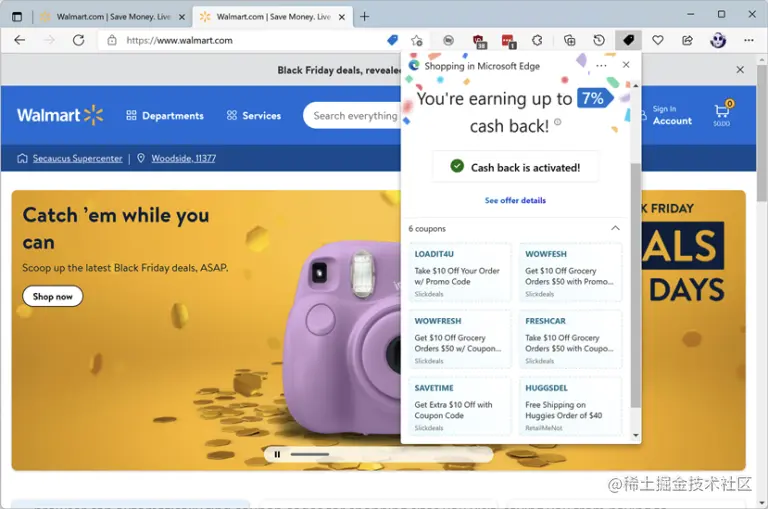Open tab actions menu icon
This screenshot has width=768, height=509.
click(17, 17)
